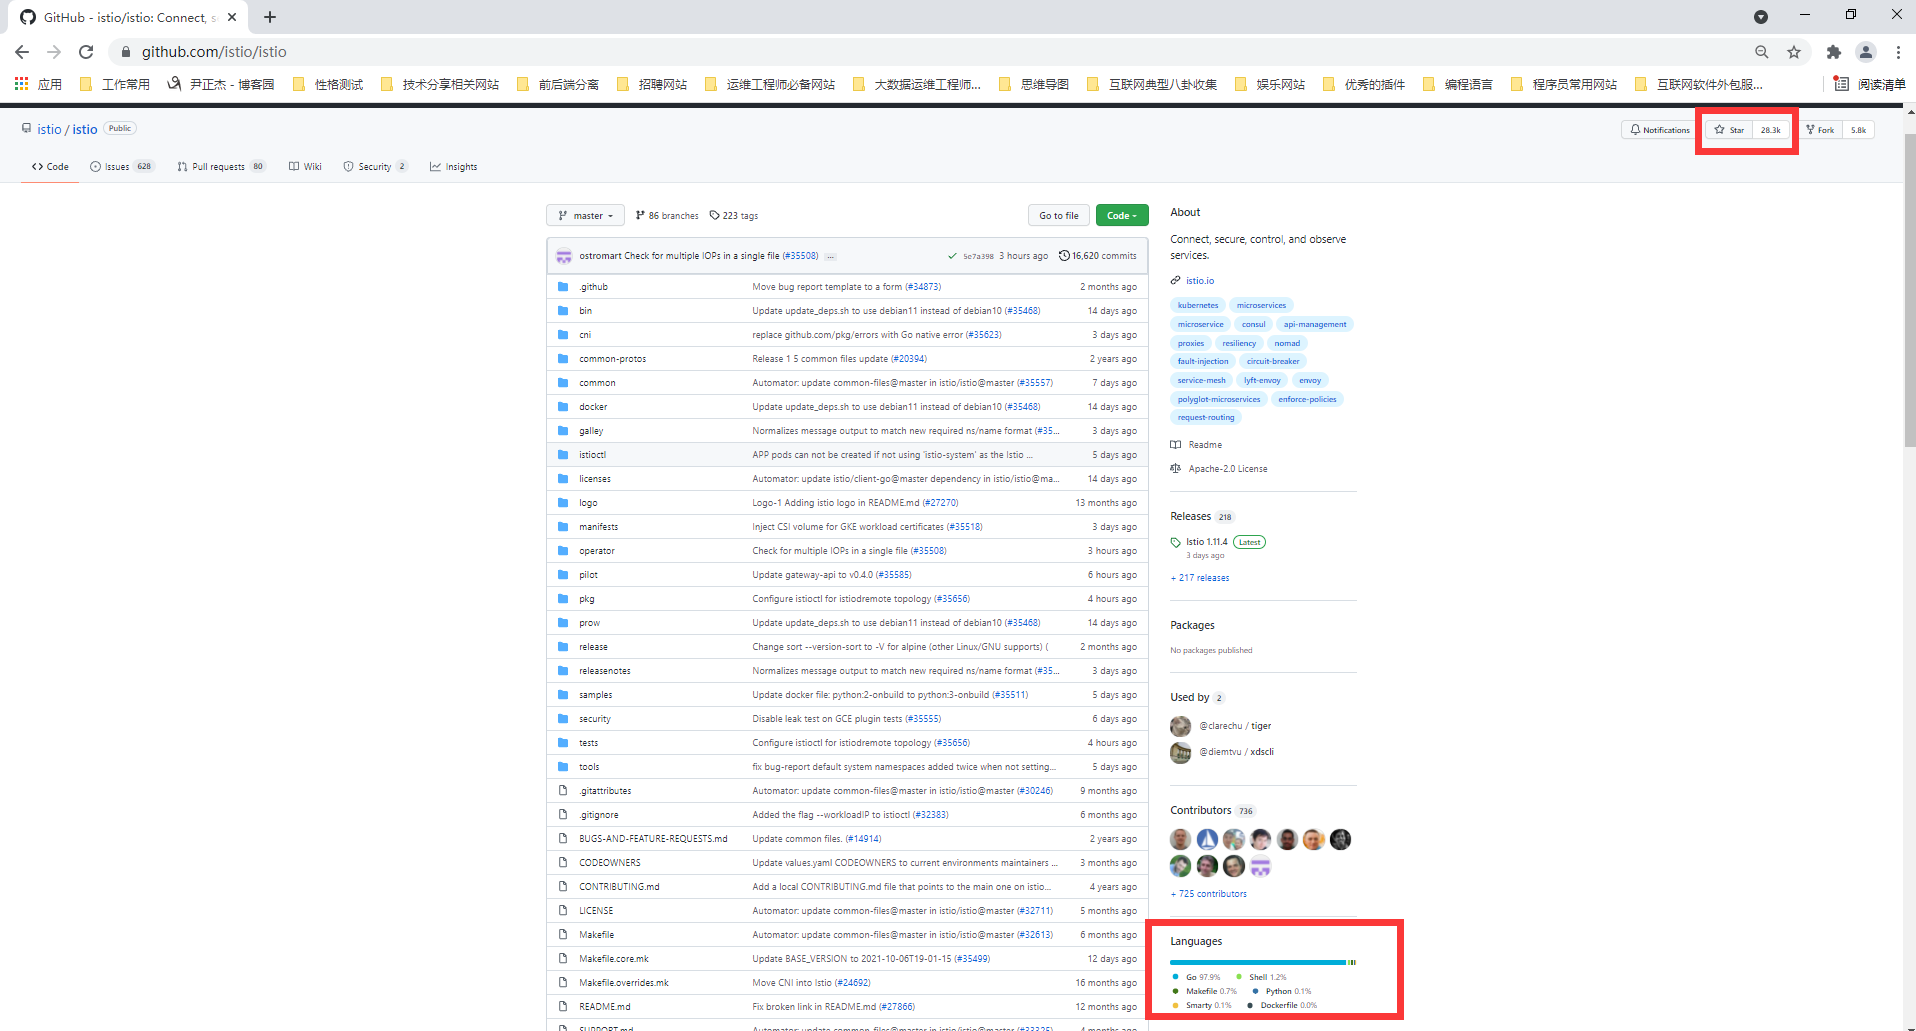The width and height of the screenshot is (1916, 1031).
Task: Open the Pull requests tab
Action: (x=220, y=167)
